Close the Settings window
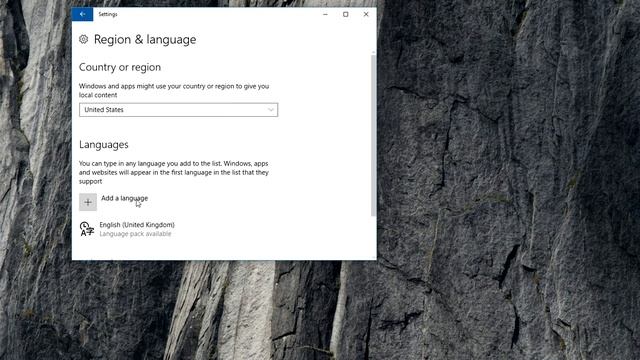Viewport: 640px width, 360px height. click(366, 14)
